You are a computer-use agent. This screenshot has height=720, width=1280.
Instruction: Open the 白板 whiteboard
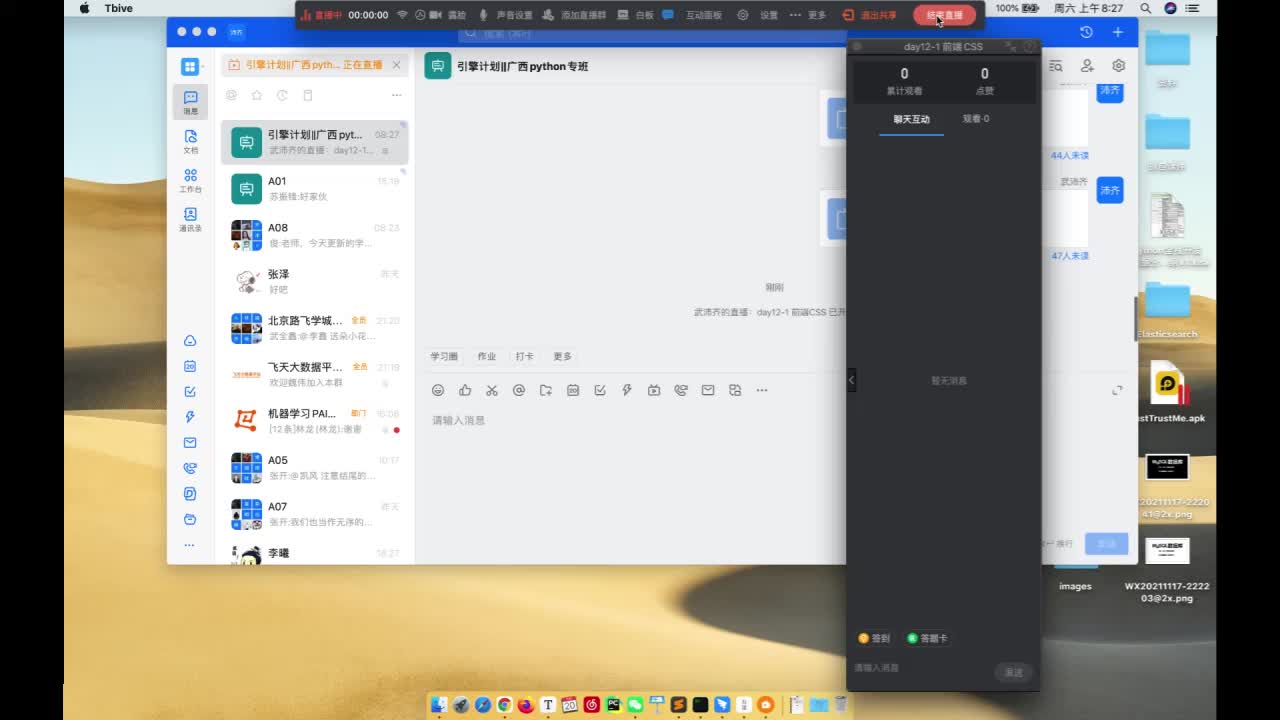636,15
